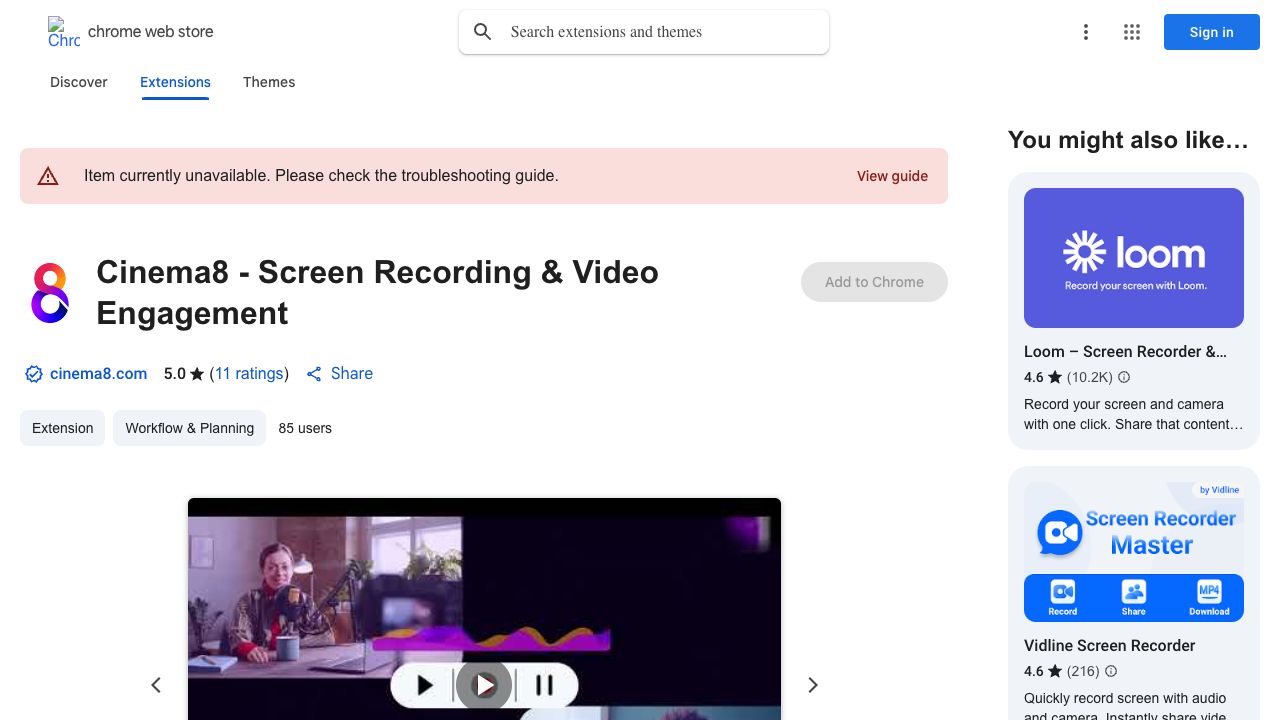This screenshot has height=720, width=1280.
Task: Open the three-dot more options menu
Action: [x=1085, y=32]
